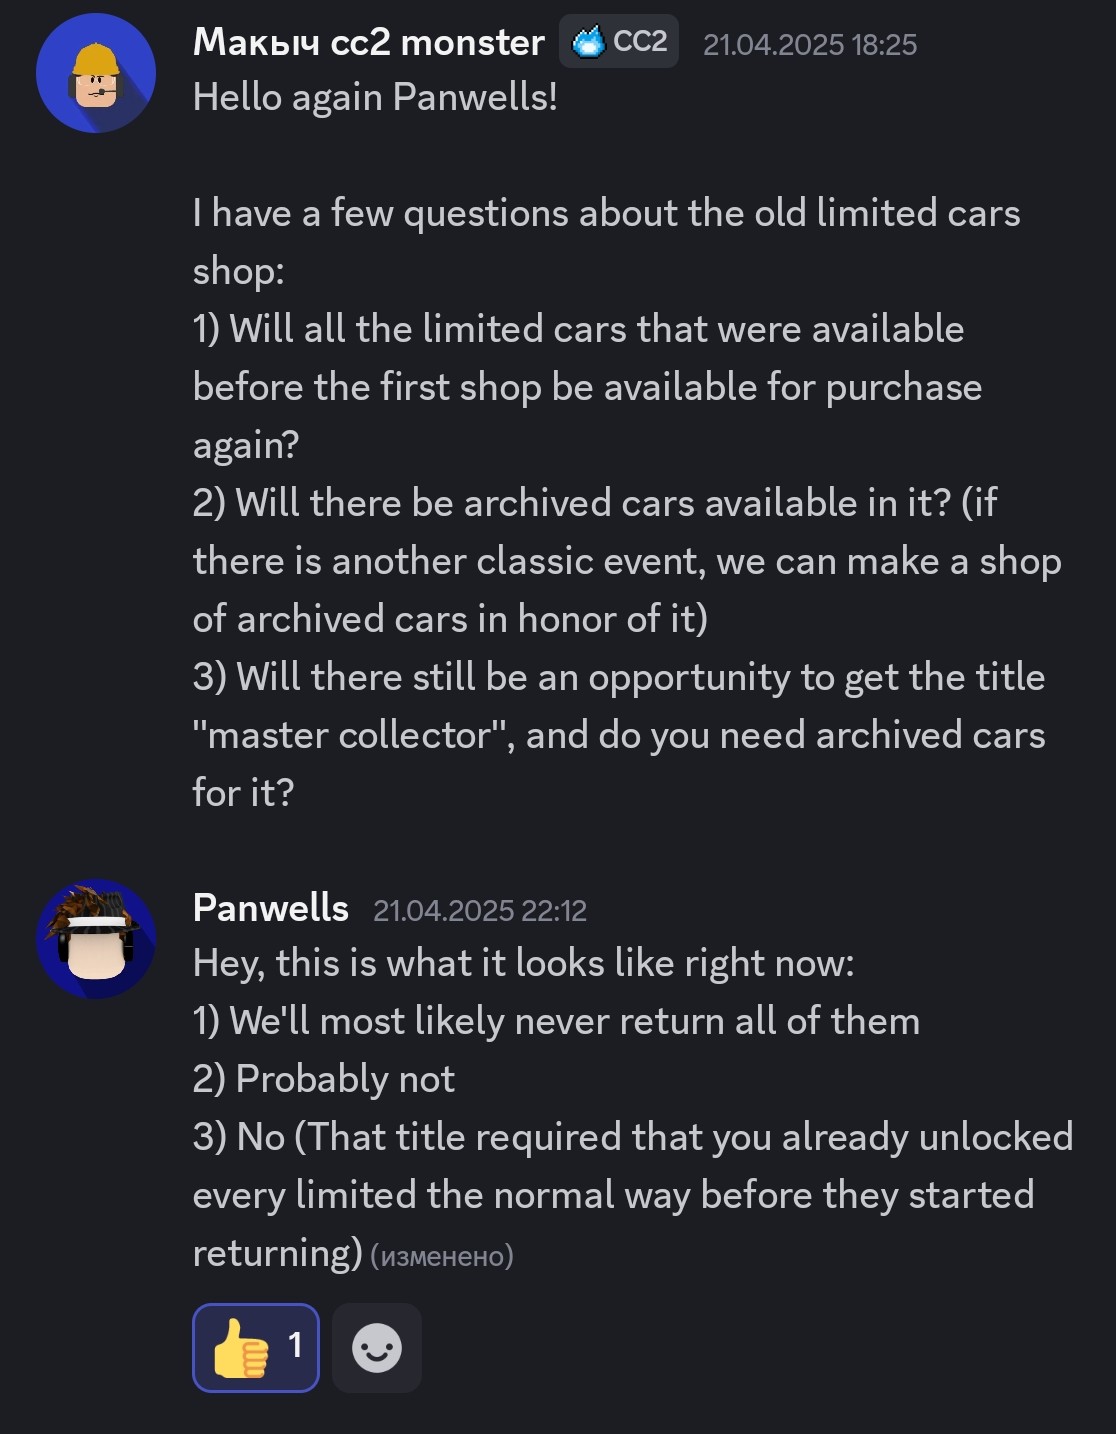Tap the Panwells username
The image size is (1116, 1434).
point(270,908)
